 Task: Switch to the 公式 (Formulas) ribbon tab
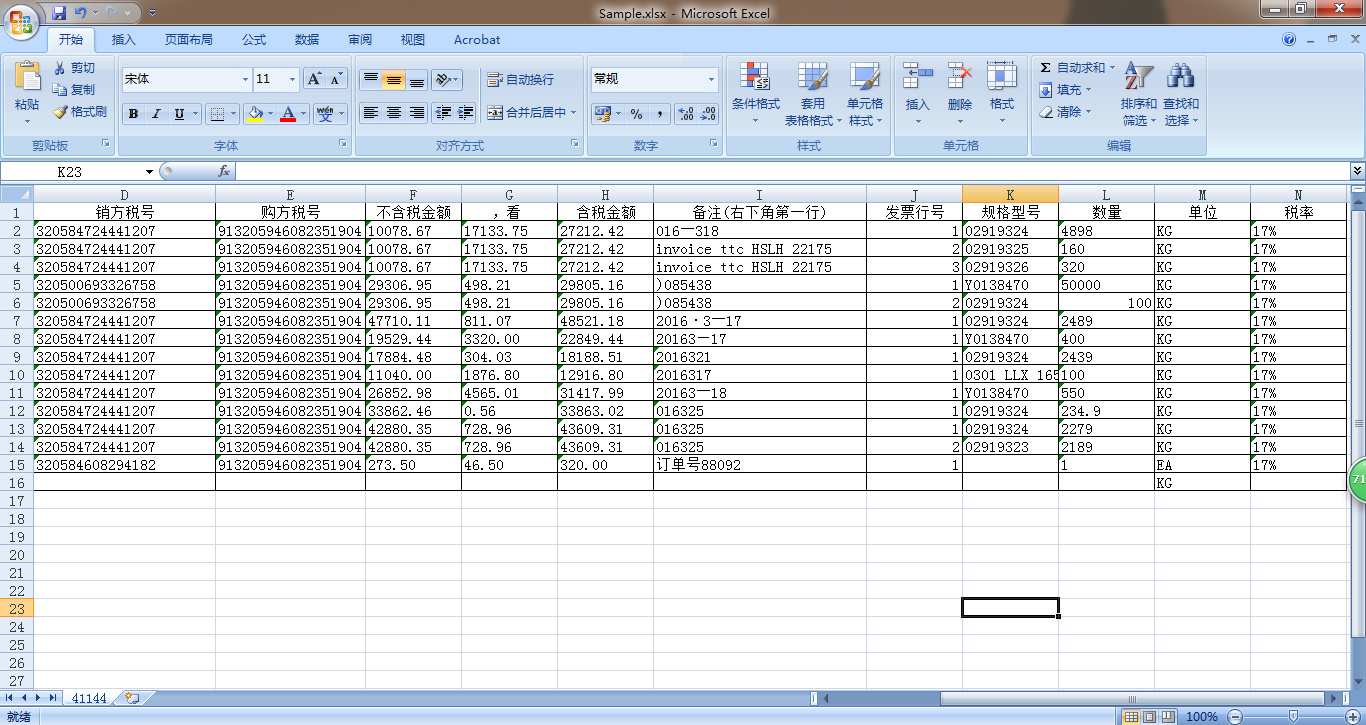(254, 40)
